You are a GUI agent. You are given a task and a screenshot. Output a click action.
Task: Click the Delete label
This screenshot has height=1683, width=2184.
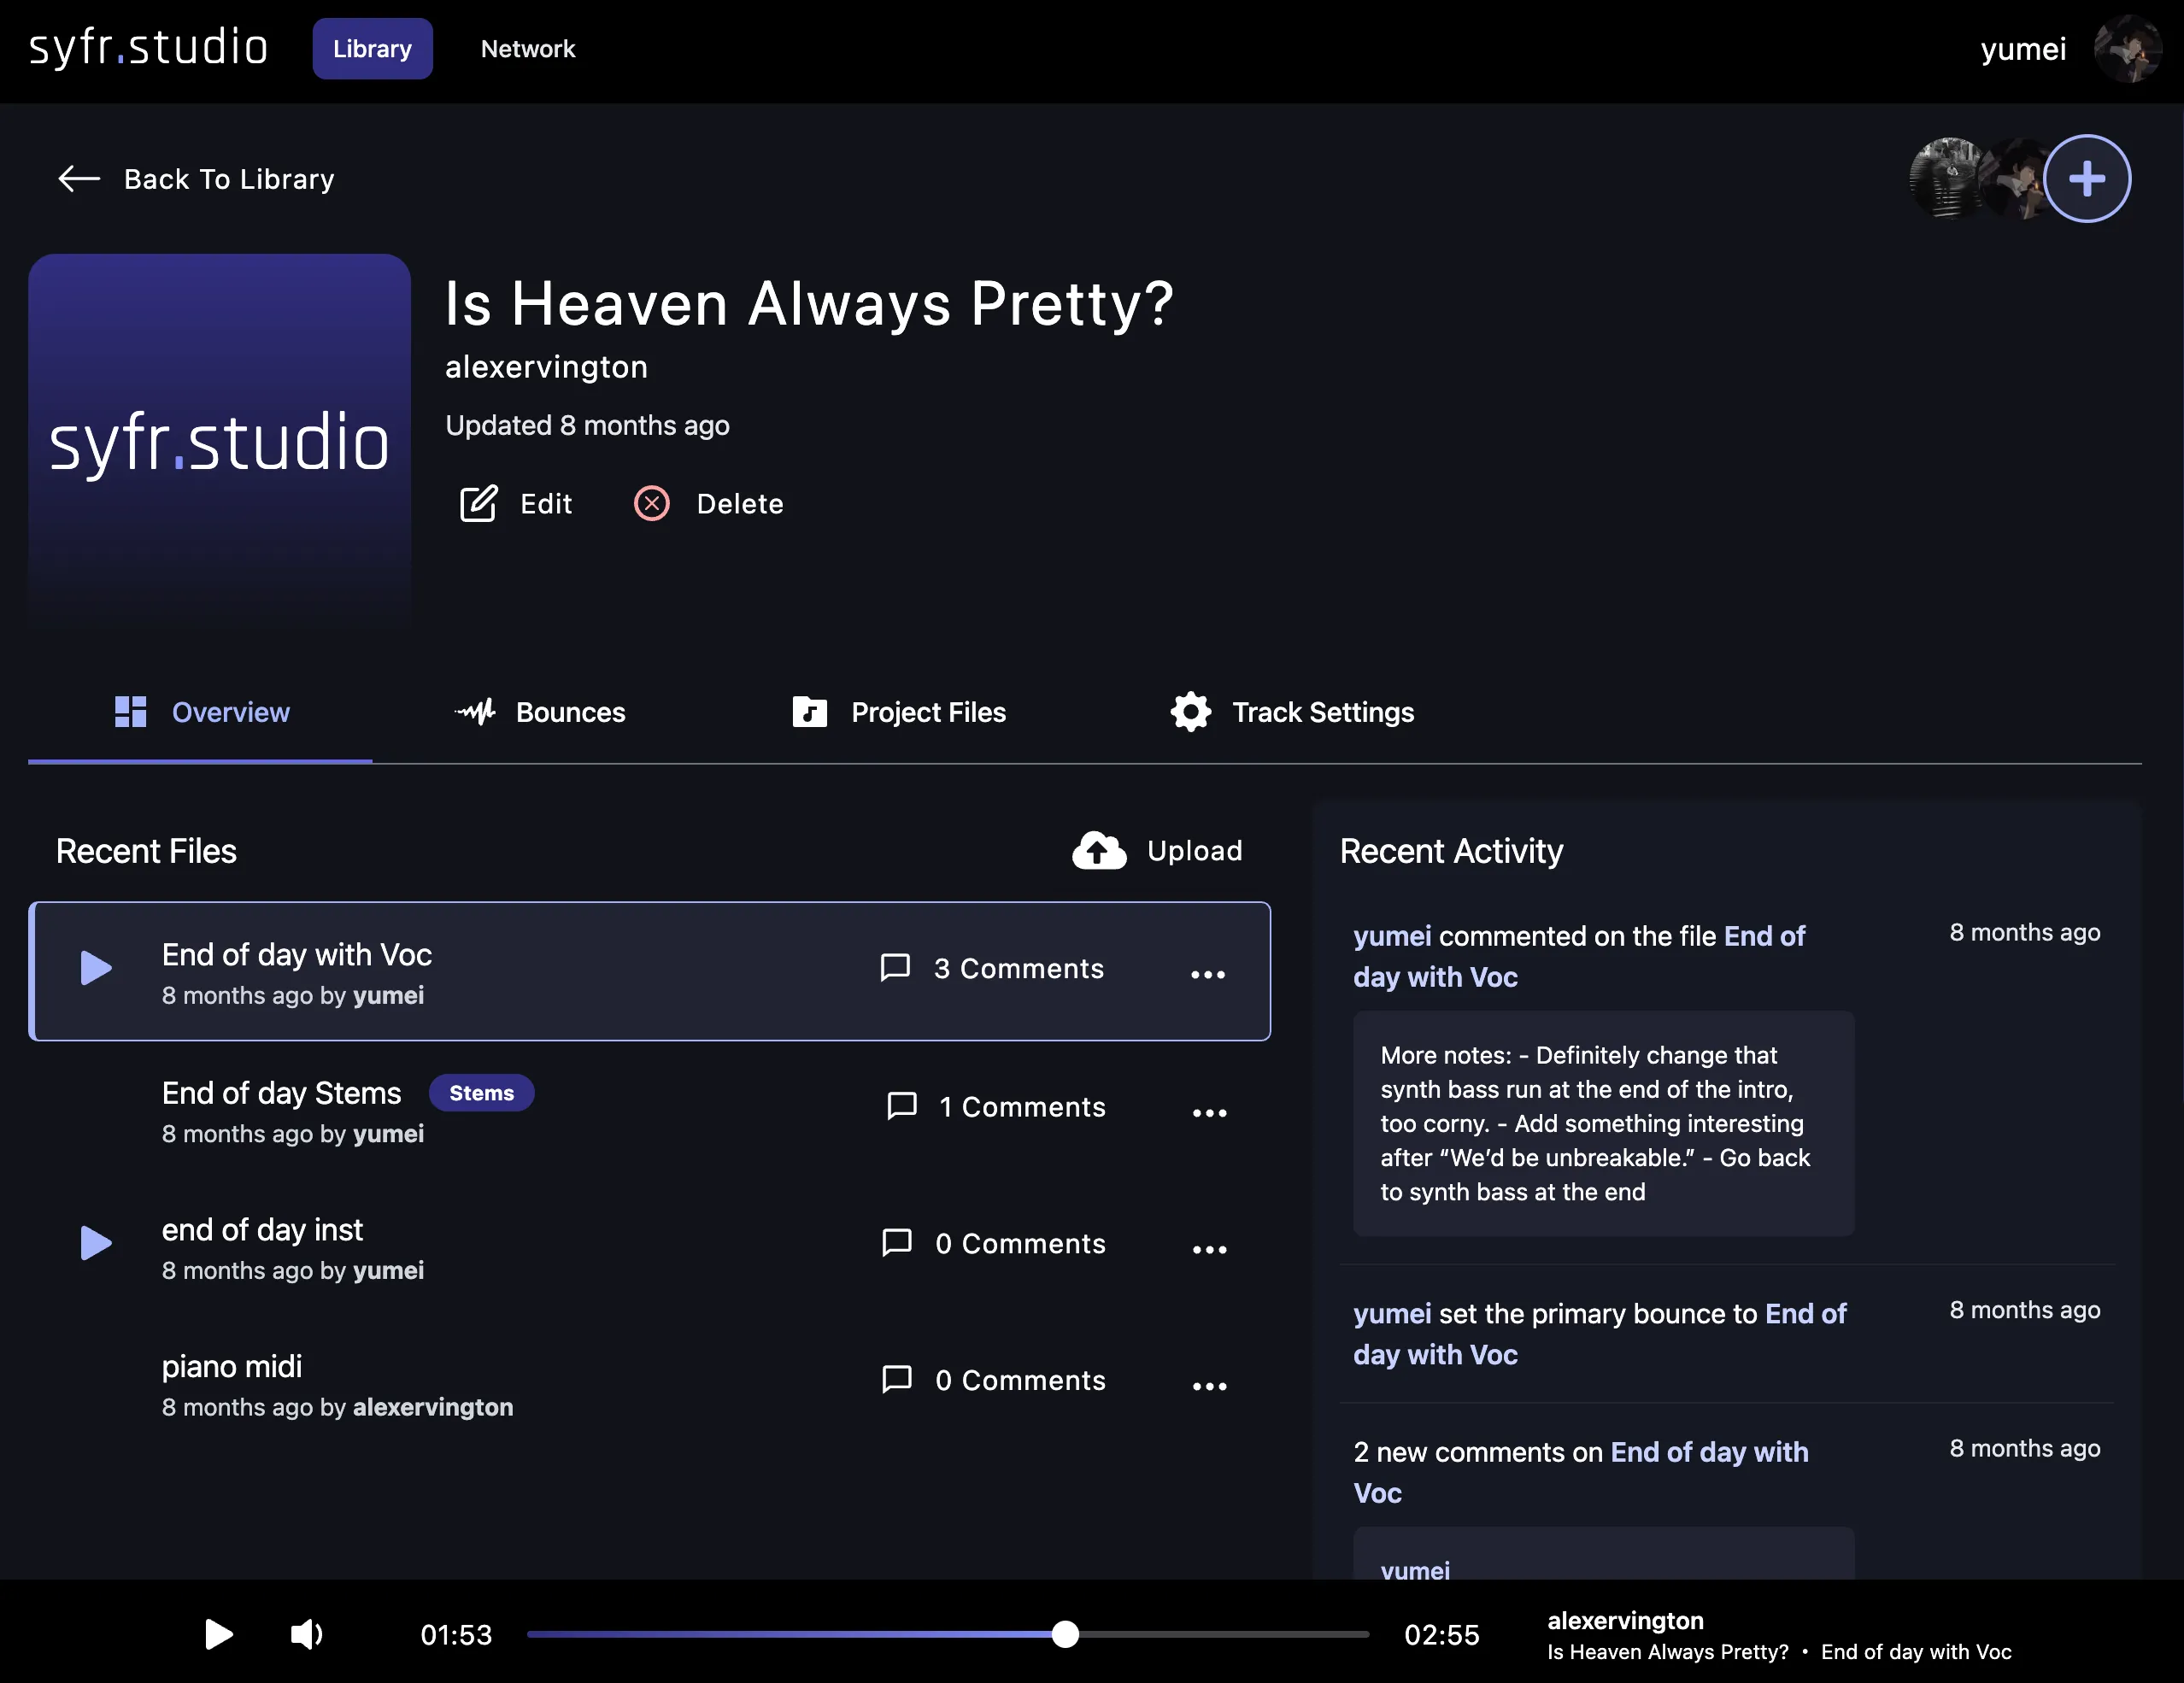pos(740,503)
